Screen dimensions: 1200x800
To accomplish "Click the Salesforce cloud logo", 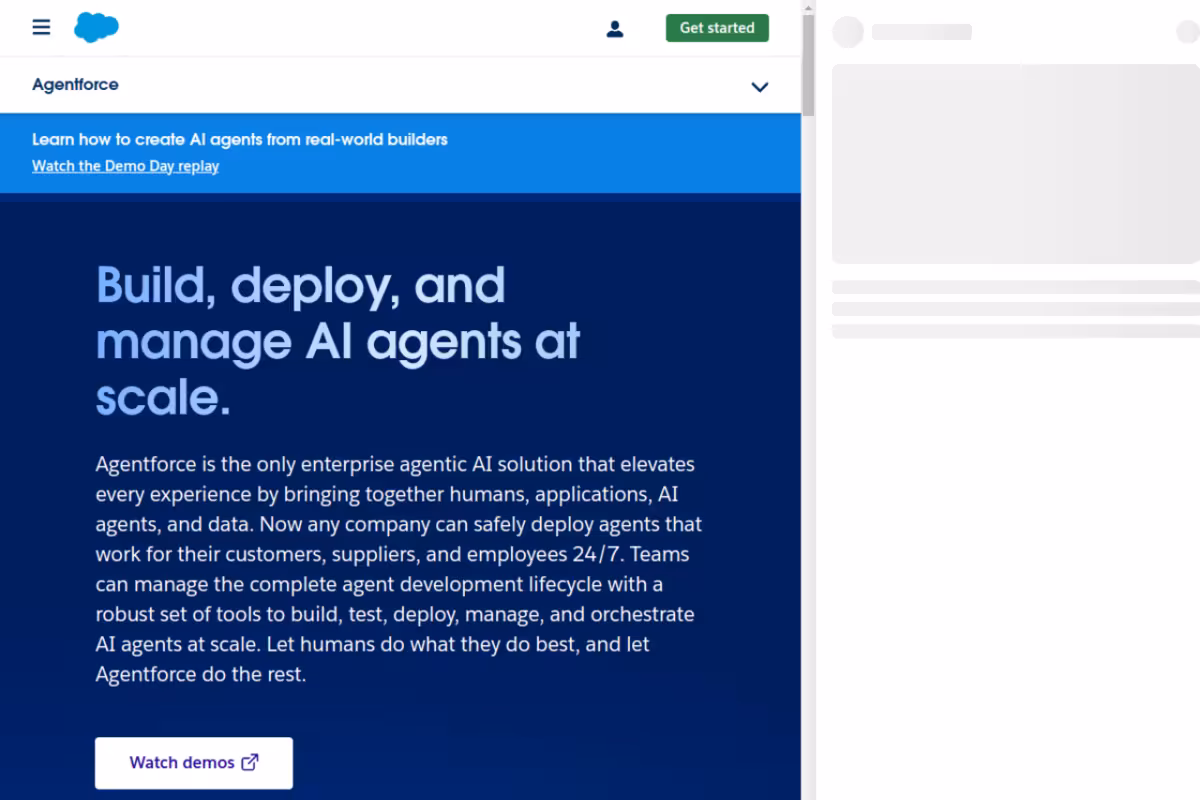I will point(97,27).
